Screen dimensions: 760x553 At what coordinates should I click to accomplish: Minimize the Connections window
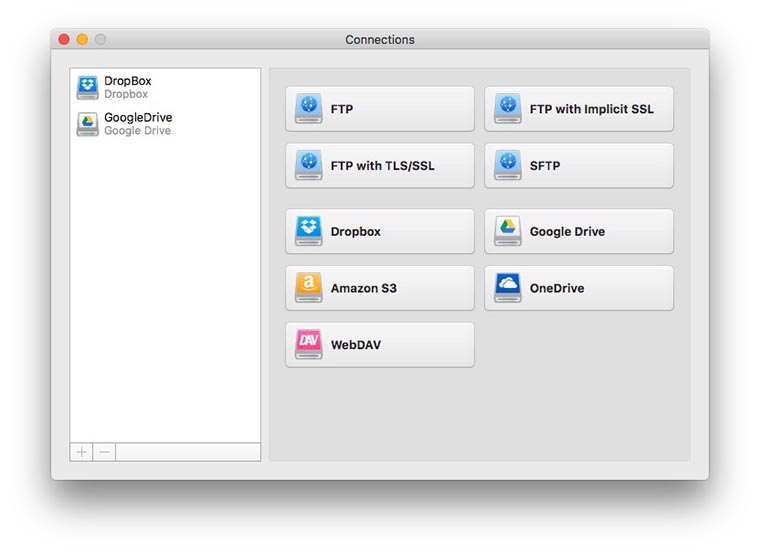82,39
